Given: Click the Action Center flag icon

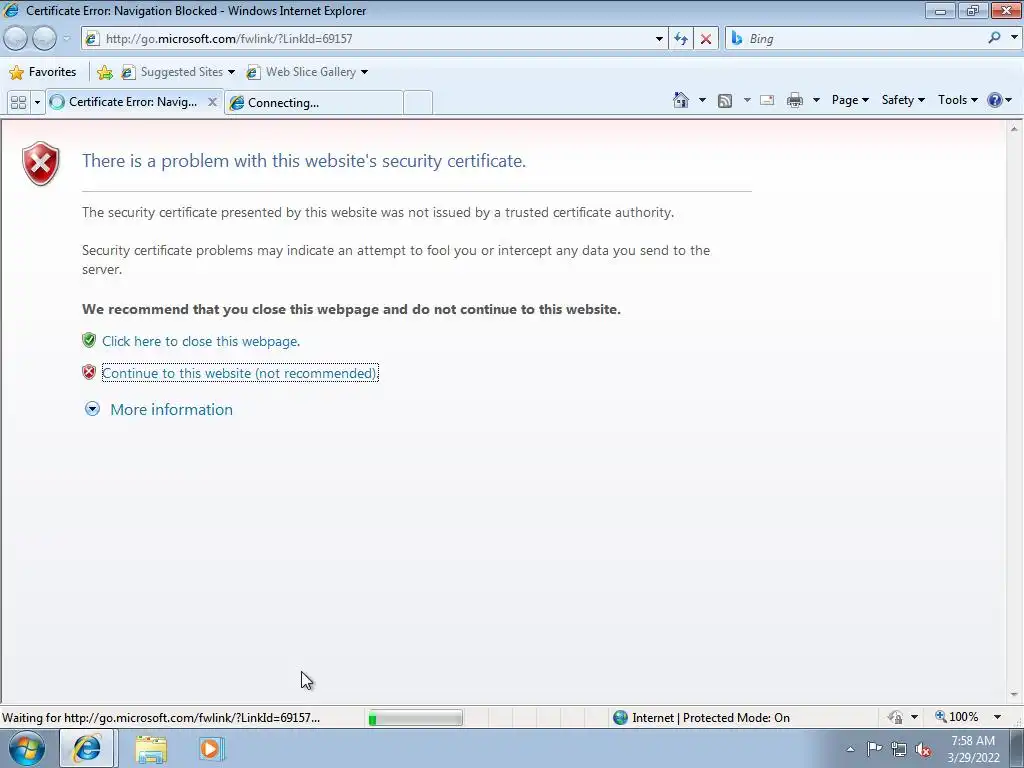Looking at the screenshot, I should pos(874,749).
